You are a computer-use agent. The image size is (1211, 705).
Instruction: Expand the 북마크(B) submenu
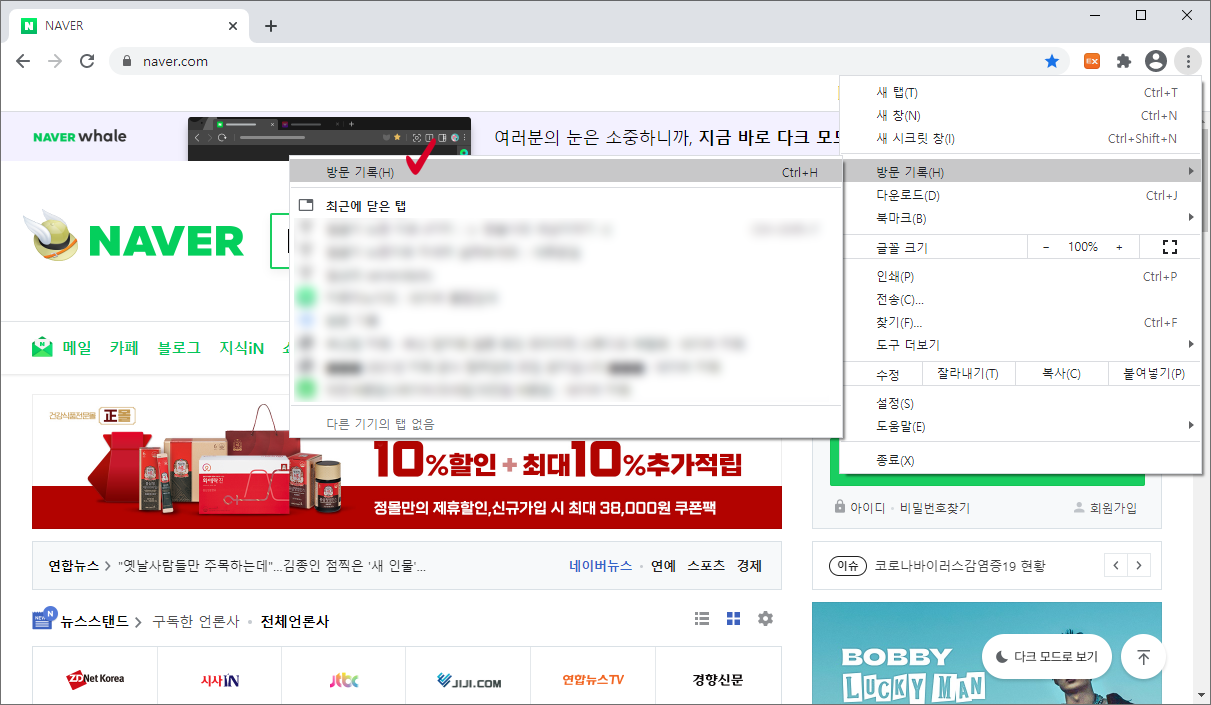(x=1021, y=218)
